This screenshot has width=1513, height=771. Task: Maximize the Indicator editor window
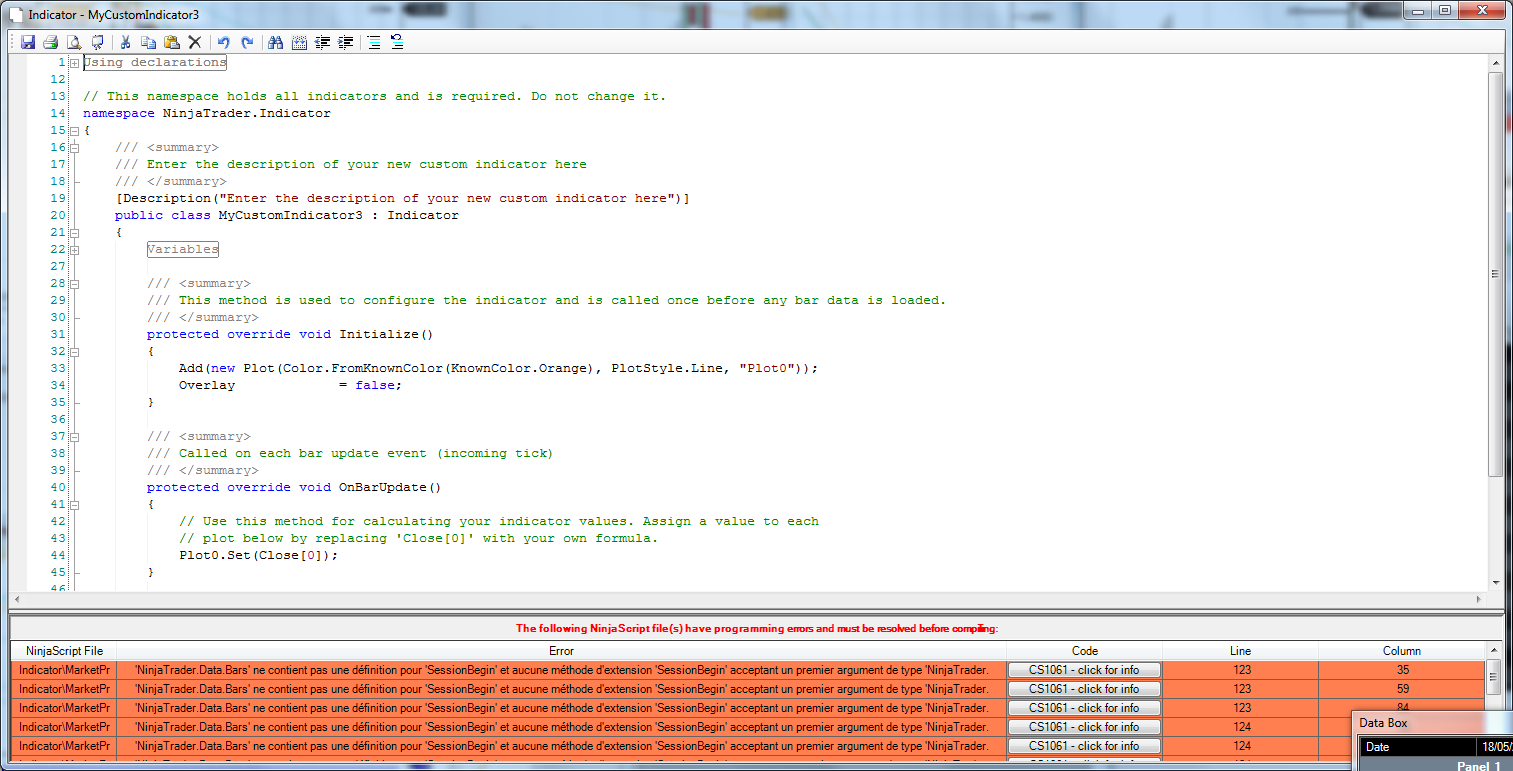coord(1445,10)
